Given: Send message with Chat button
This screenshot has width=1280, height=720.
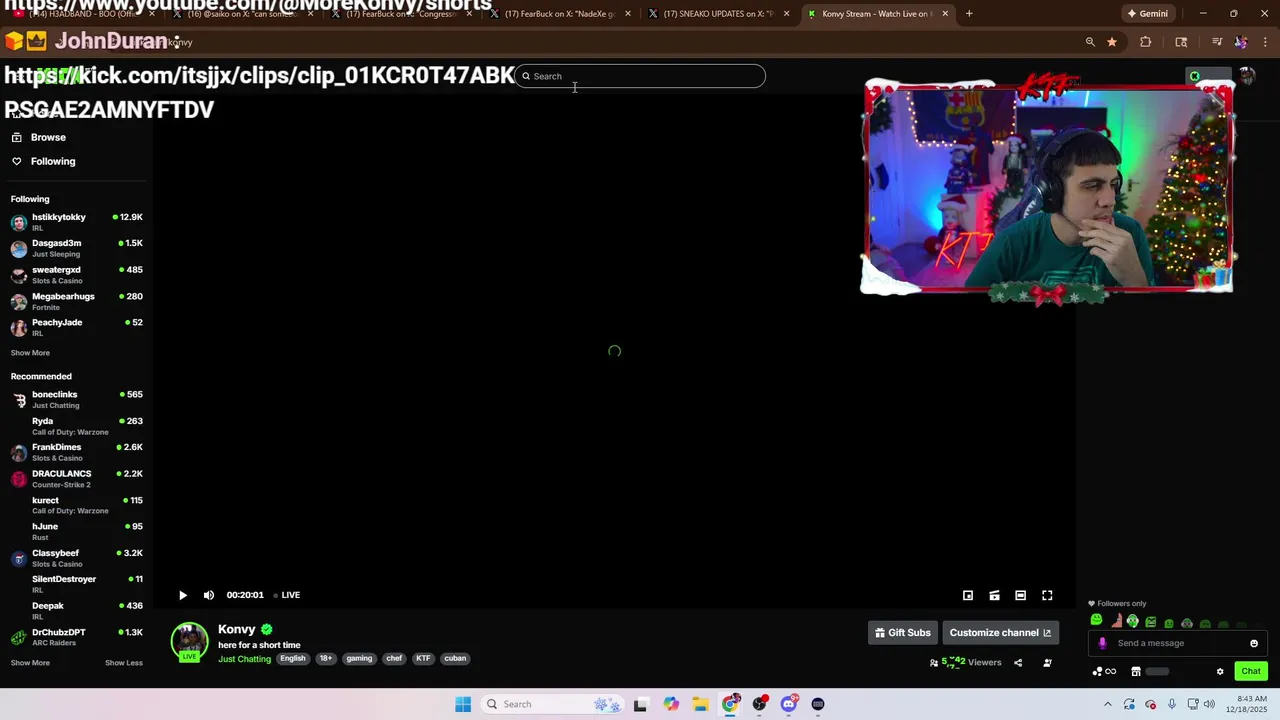Looking at the screenshot, I should (1251, 671).
